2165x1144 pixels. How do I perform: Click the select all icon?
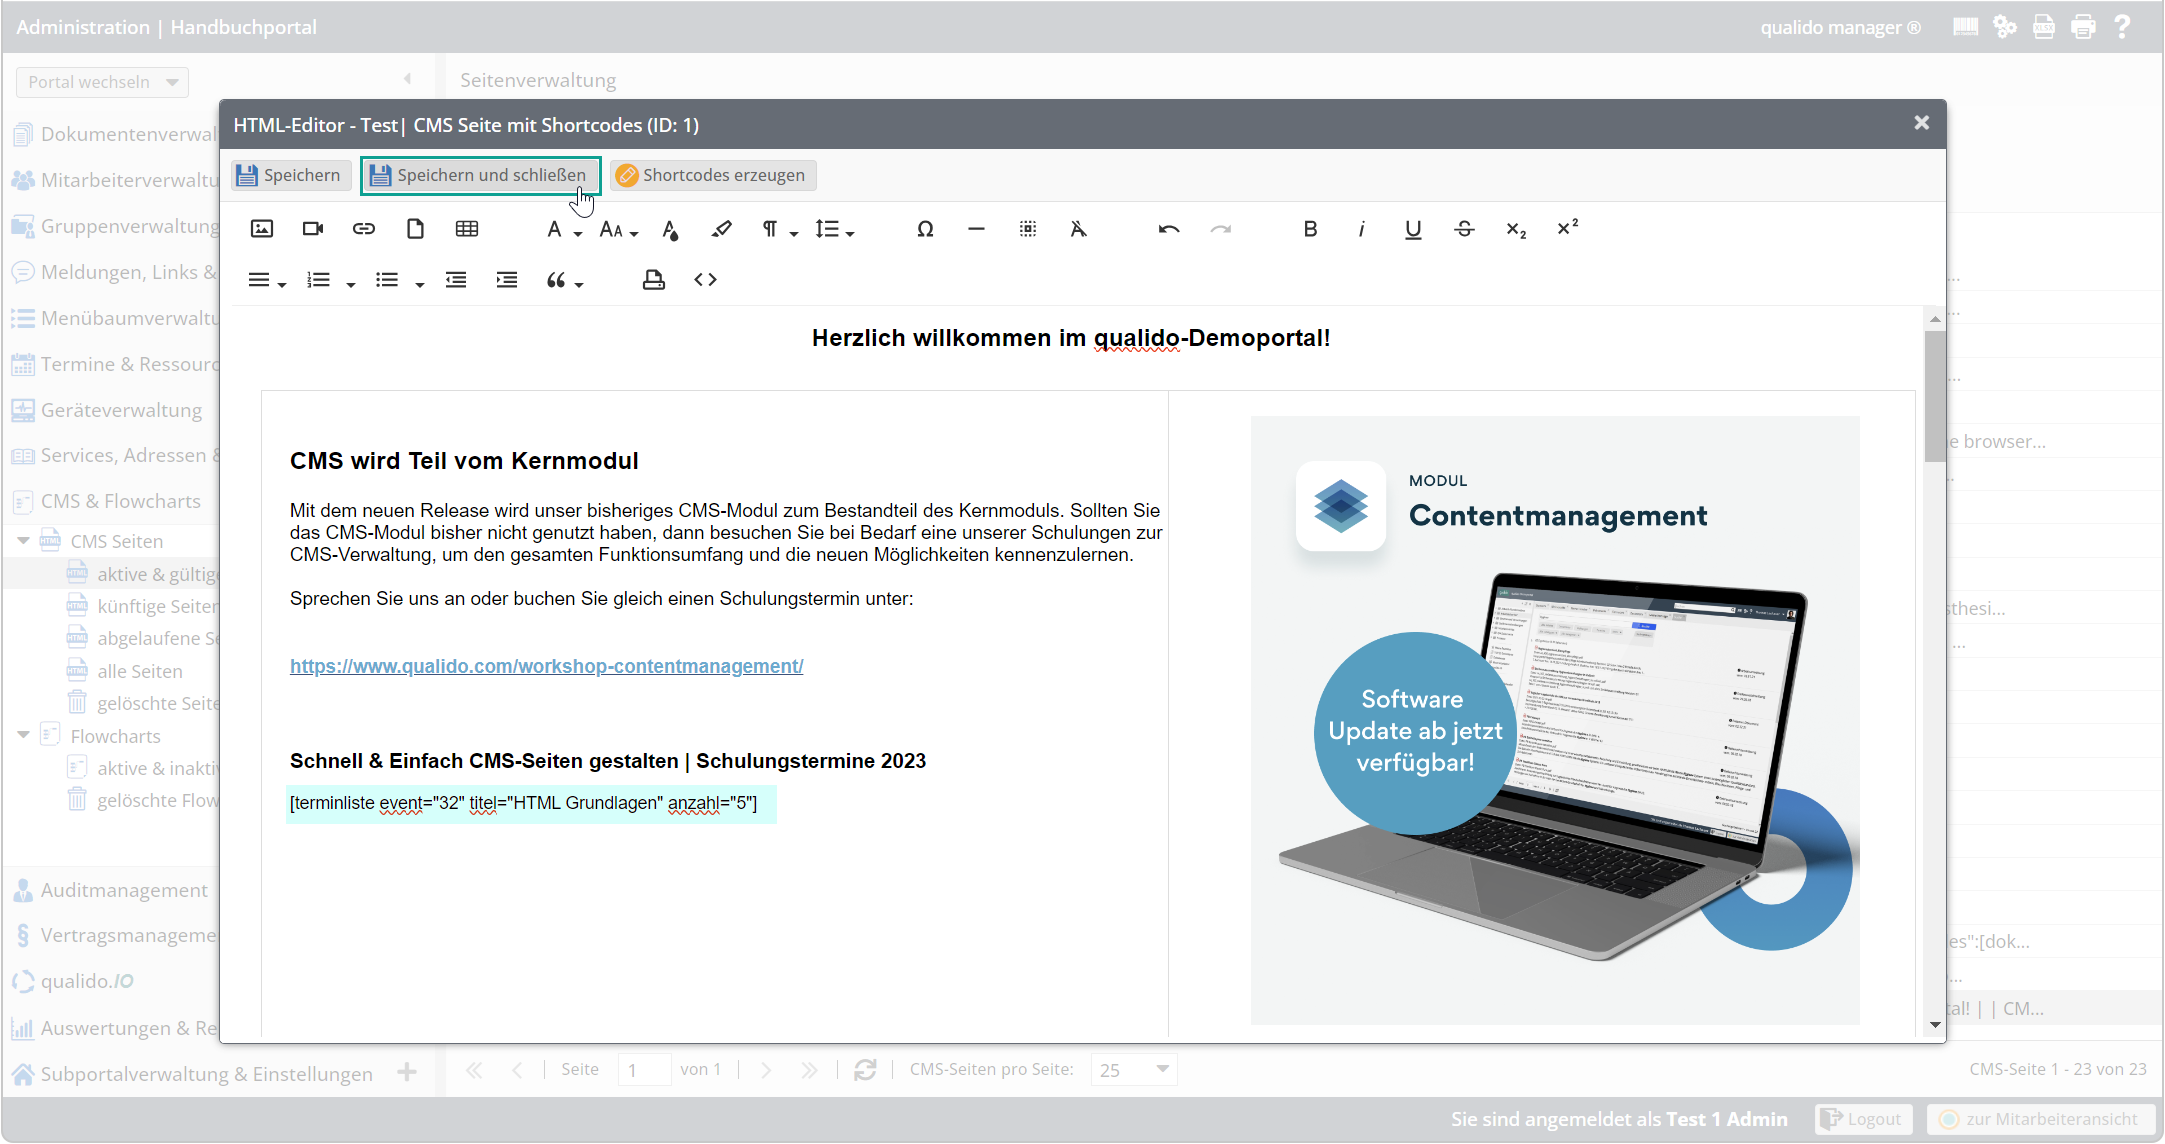click(1028, 229)
